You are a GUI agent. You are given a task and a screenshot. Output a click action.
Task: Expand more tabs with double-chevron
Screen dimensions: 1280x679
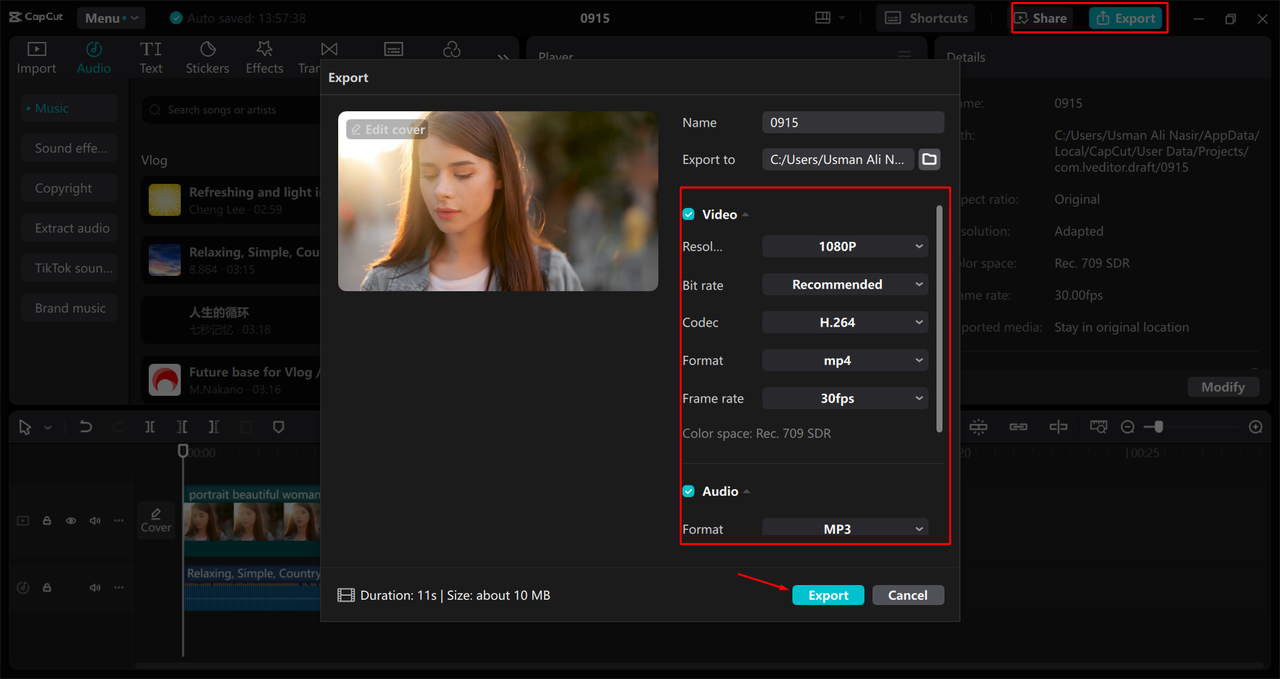tap(503, 58)
